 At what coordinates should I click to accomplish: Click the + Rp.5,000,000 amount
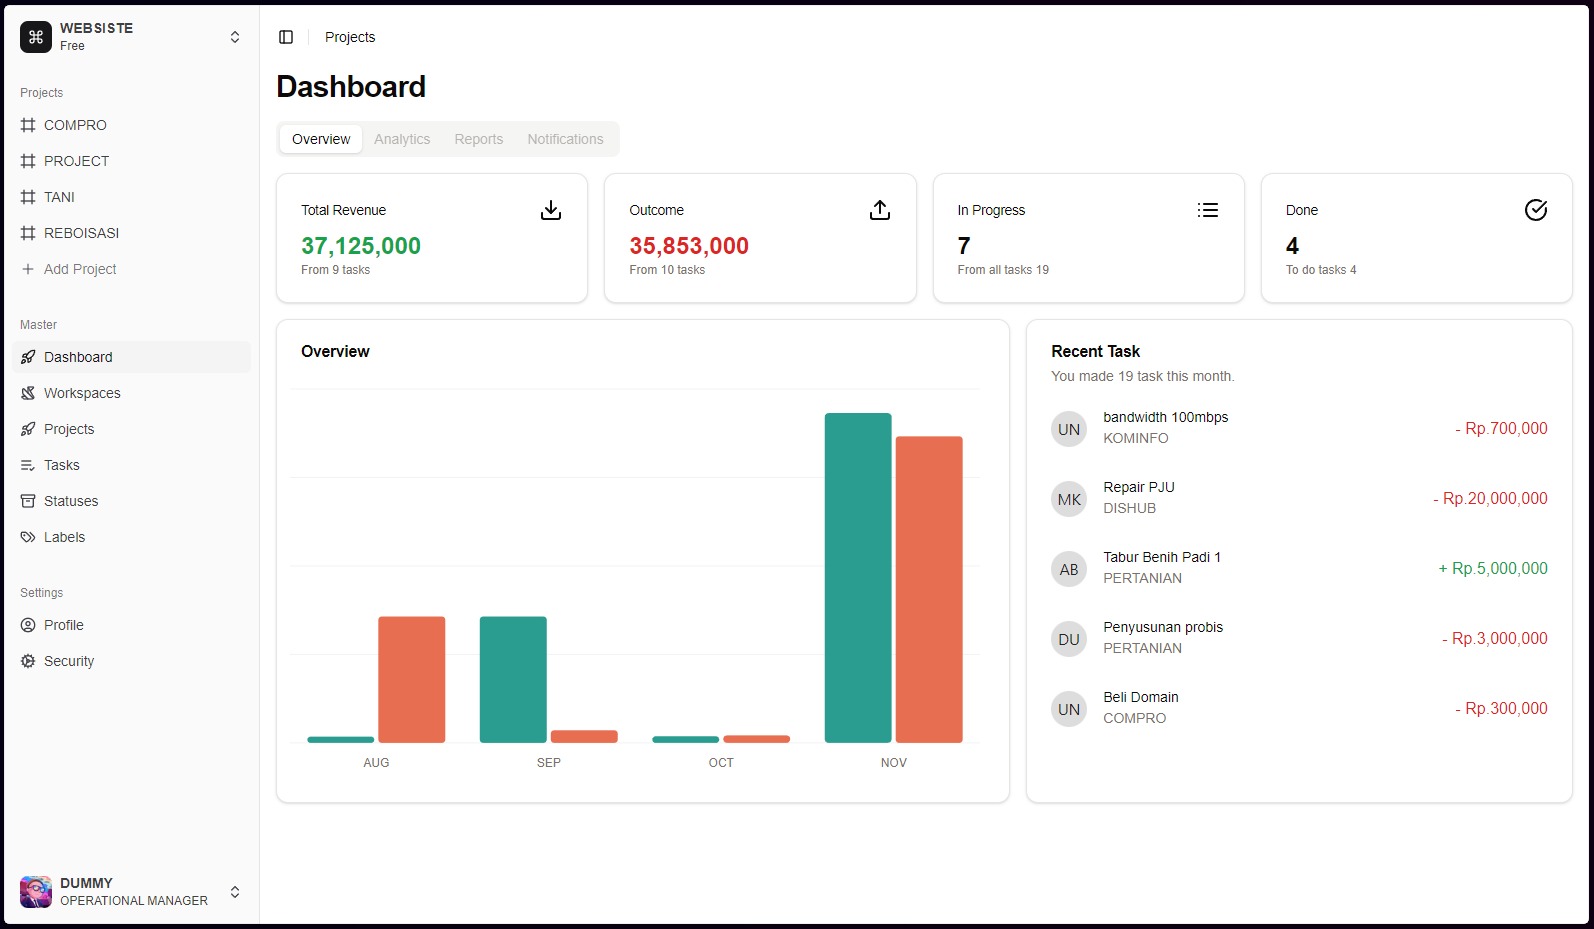pyautogui.click(x=1493, y=568)
